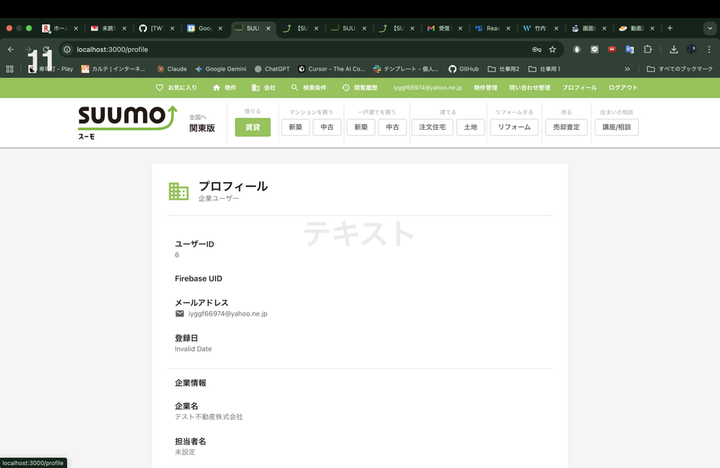
Task: Open the GitHub bookmark
Action: point(463,69)
